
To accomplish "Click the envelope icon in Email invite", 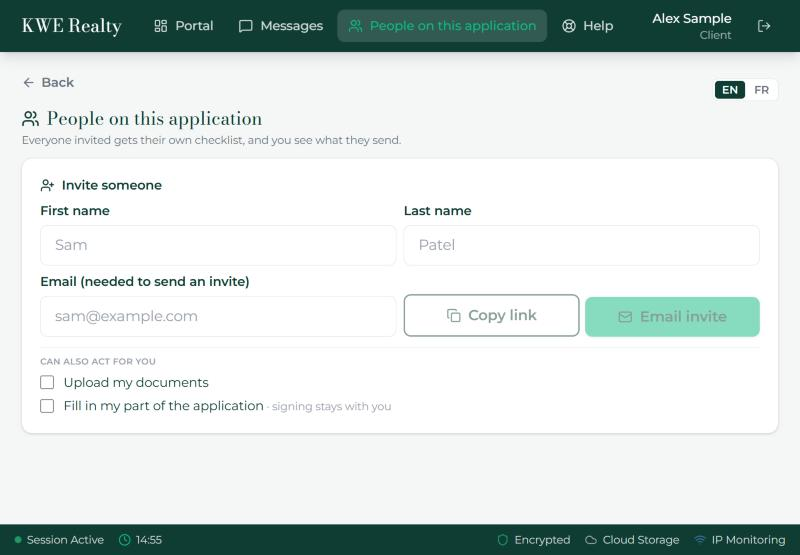I will (x=625, y=317).
